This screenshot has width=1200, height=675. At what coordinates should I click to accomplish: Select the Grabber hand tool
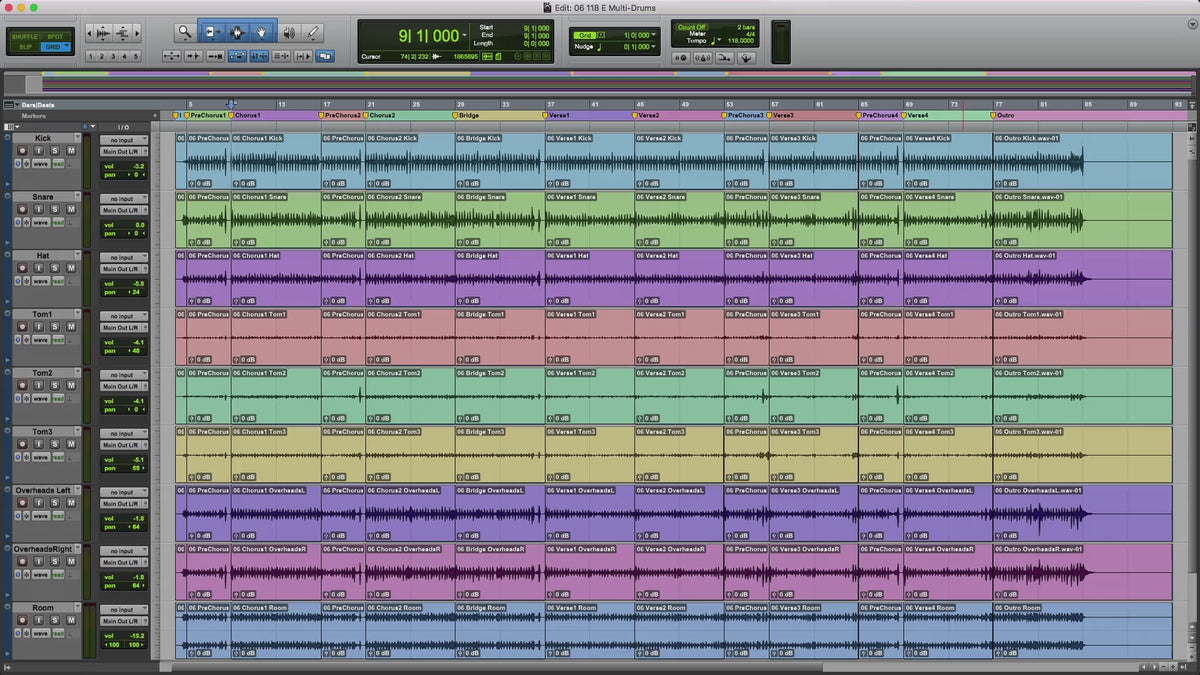(263, 32)
